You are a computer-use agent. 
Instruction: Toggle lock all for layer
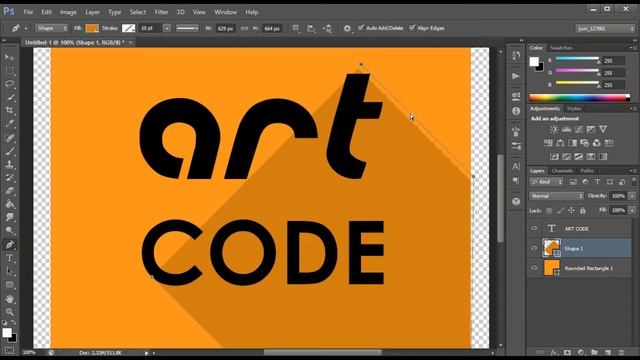pos(582,211)
